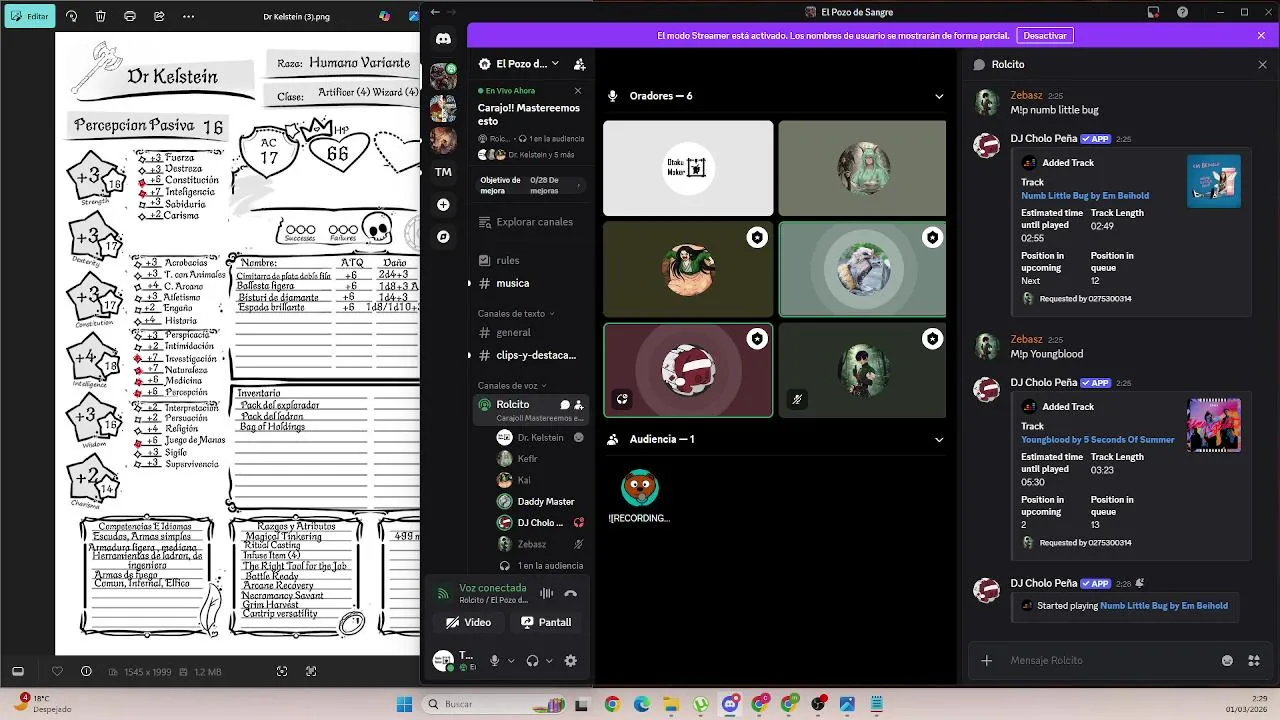Fit image to window in Photos
Image resolution: width=1280 pixels, height=720 pixels.
click(282, 672)
